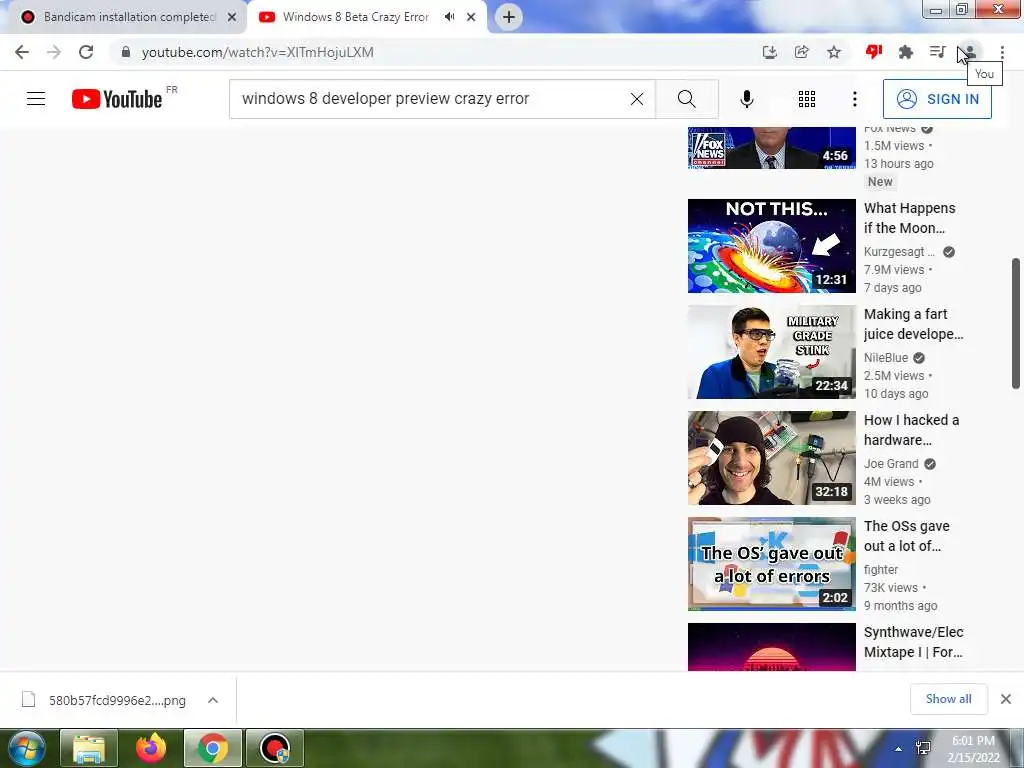
Task: Open Bandicam from the taskbar
Action: coord(275,748)
